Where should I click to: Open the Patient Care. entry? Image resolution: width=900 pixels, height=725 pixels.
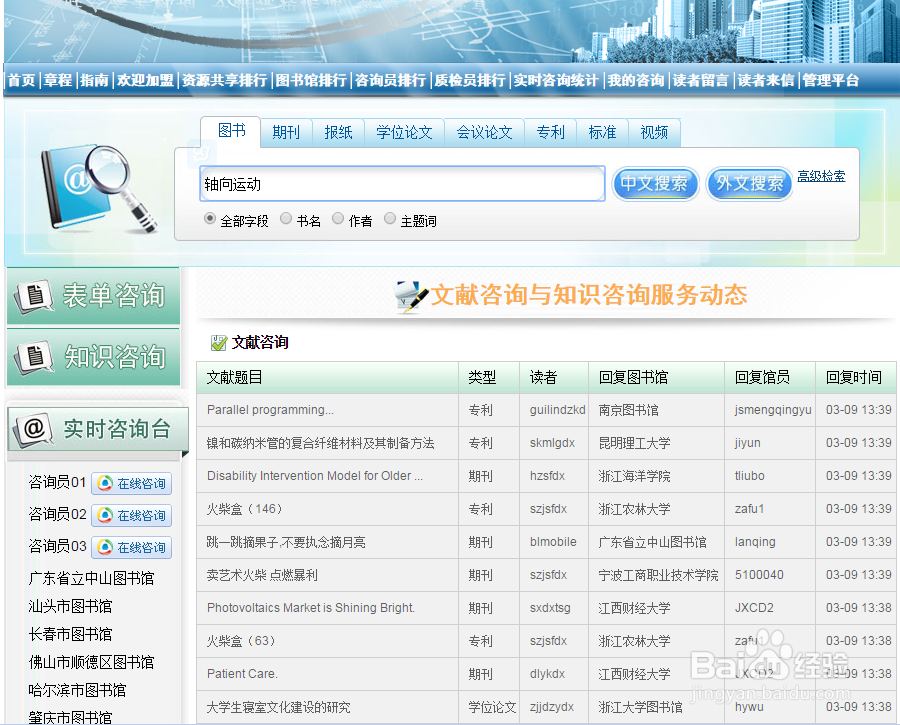pos(242,674)
